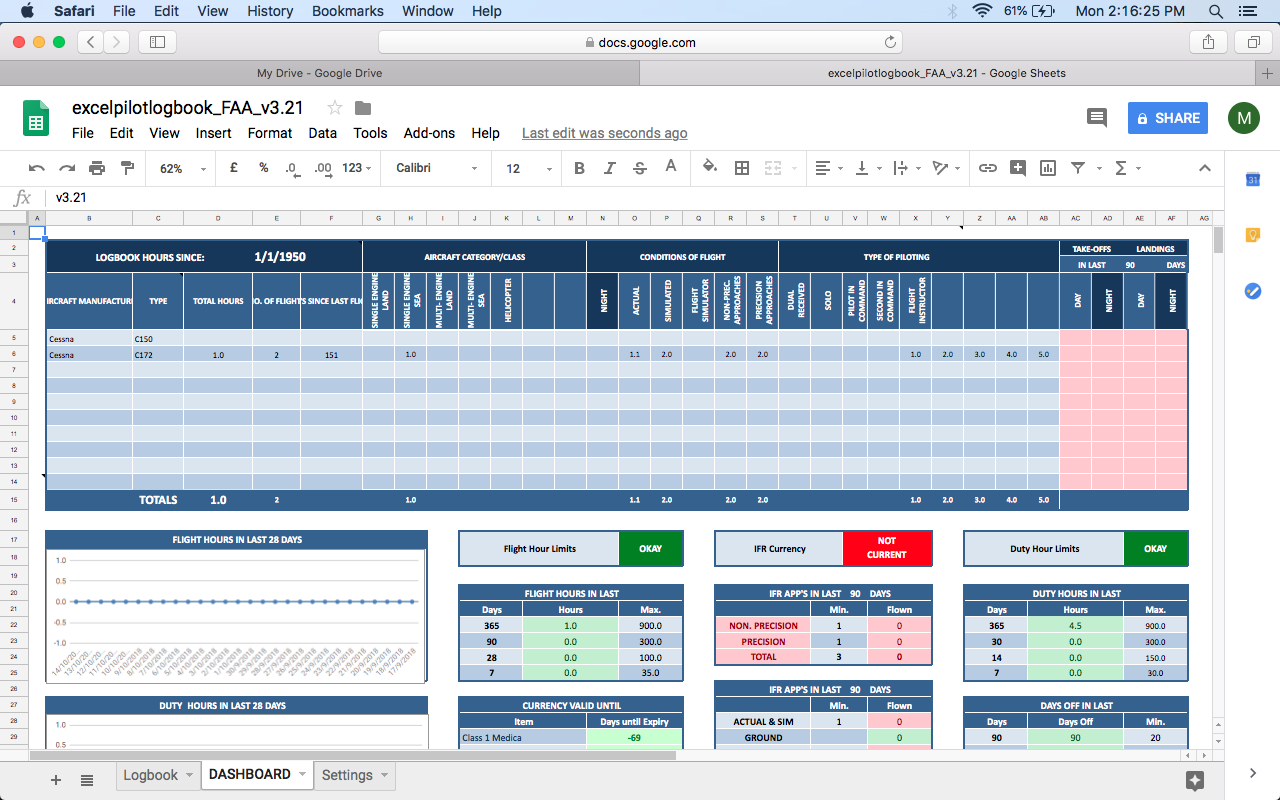Image resolution: width=1280 pixels, height=800 pixels.
Task: Open text rotation options
Action: 944,168
